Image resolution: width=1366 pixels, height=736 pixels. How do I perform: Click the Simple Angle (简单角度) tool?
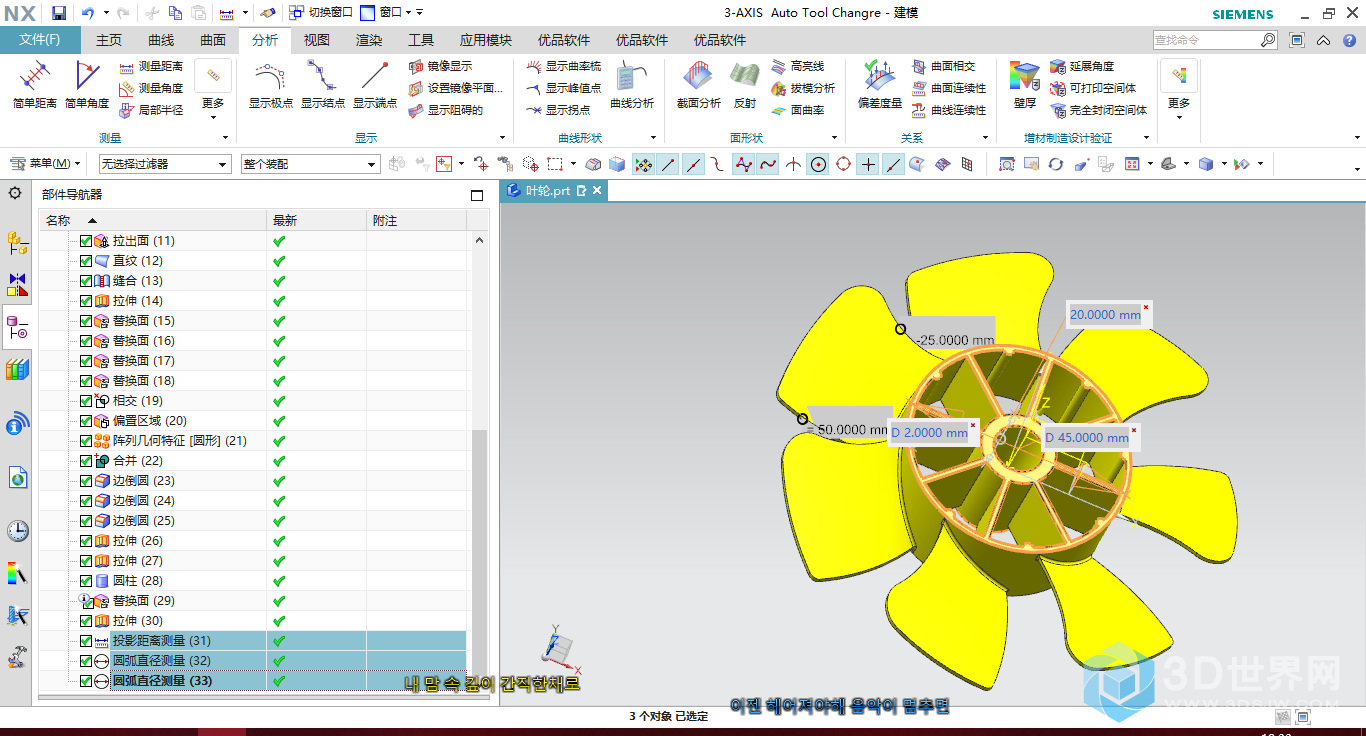[87, 85]
